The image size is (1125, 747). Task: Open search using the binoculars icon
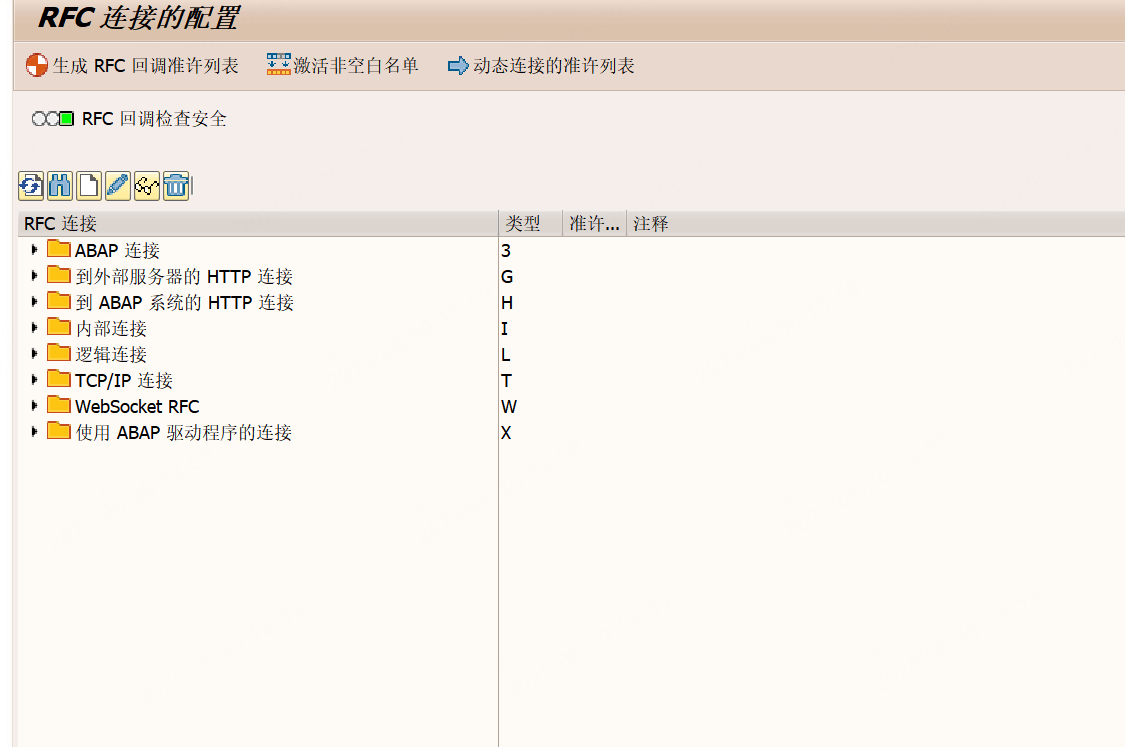click(x=59, y=186)
